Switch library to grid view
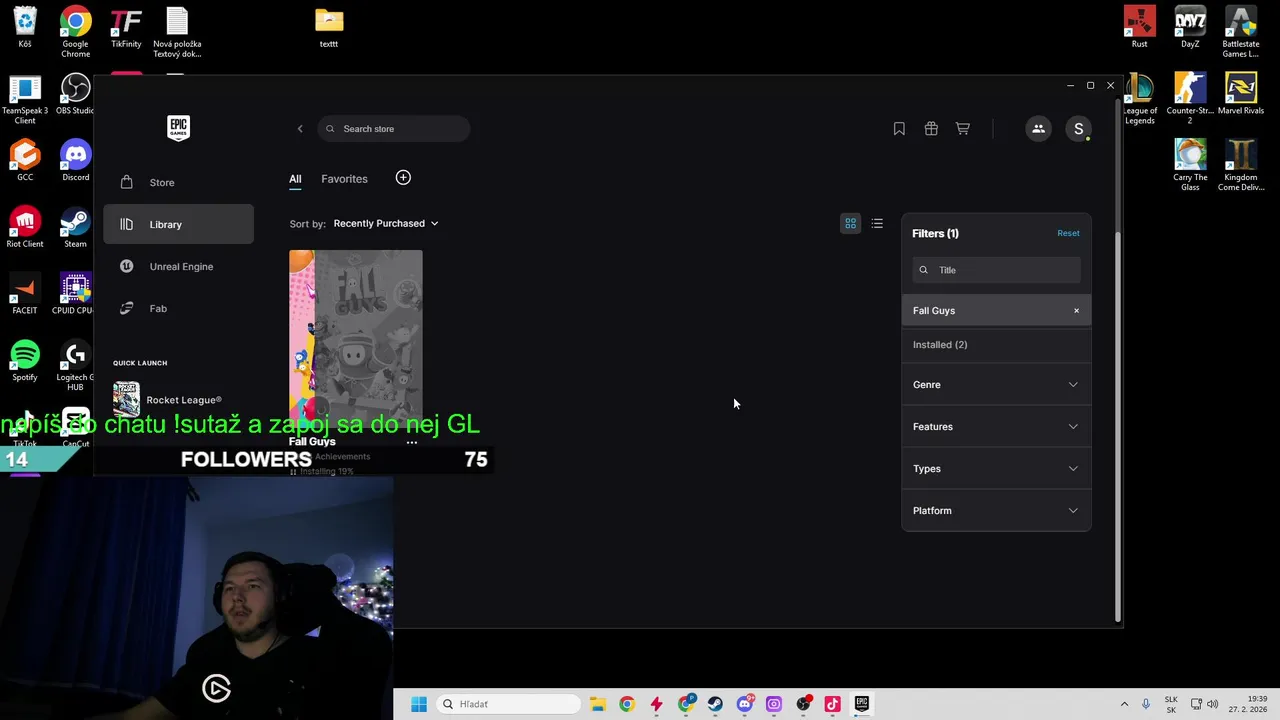Screen dimensions: 1280x720 tap(850, 223)
